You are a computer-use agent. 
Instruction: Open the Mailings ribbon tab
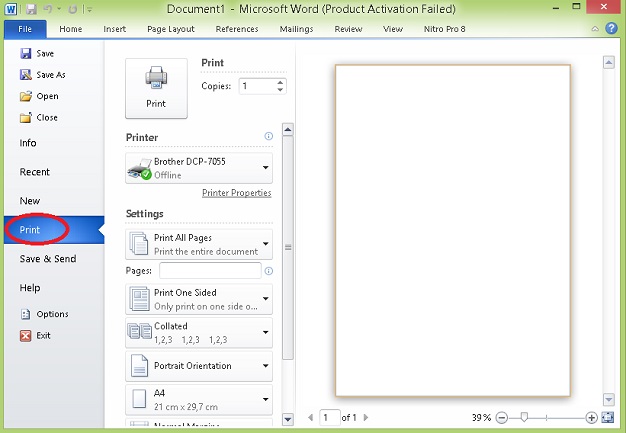tap(294, 29)
